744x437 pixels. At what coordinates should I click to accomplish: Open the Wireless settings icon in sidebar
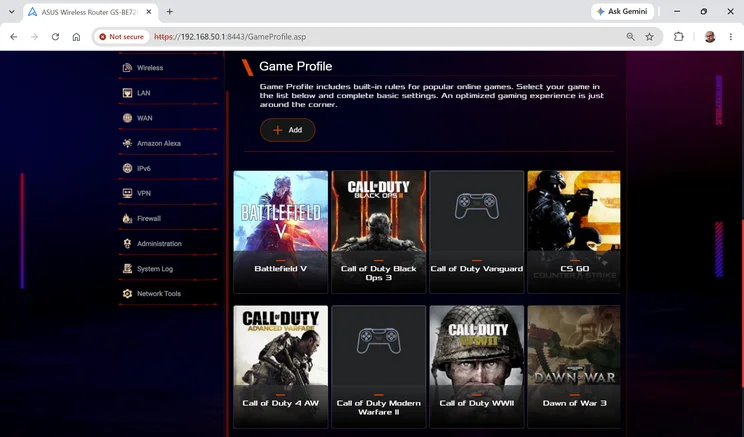(x=127, y=68)
